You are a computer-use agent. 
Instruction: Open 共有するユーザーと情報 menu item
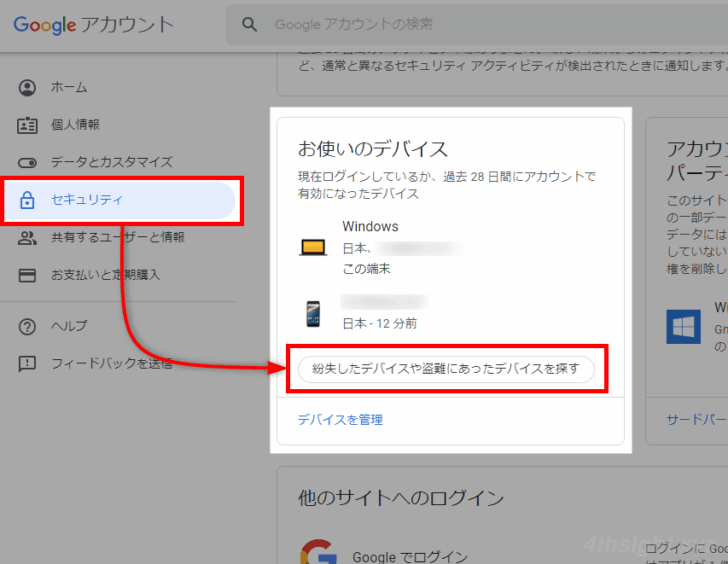(x=120, y=238)
